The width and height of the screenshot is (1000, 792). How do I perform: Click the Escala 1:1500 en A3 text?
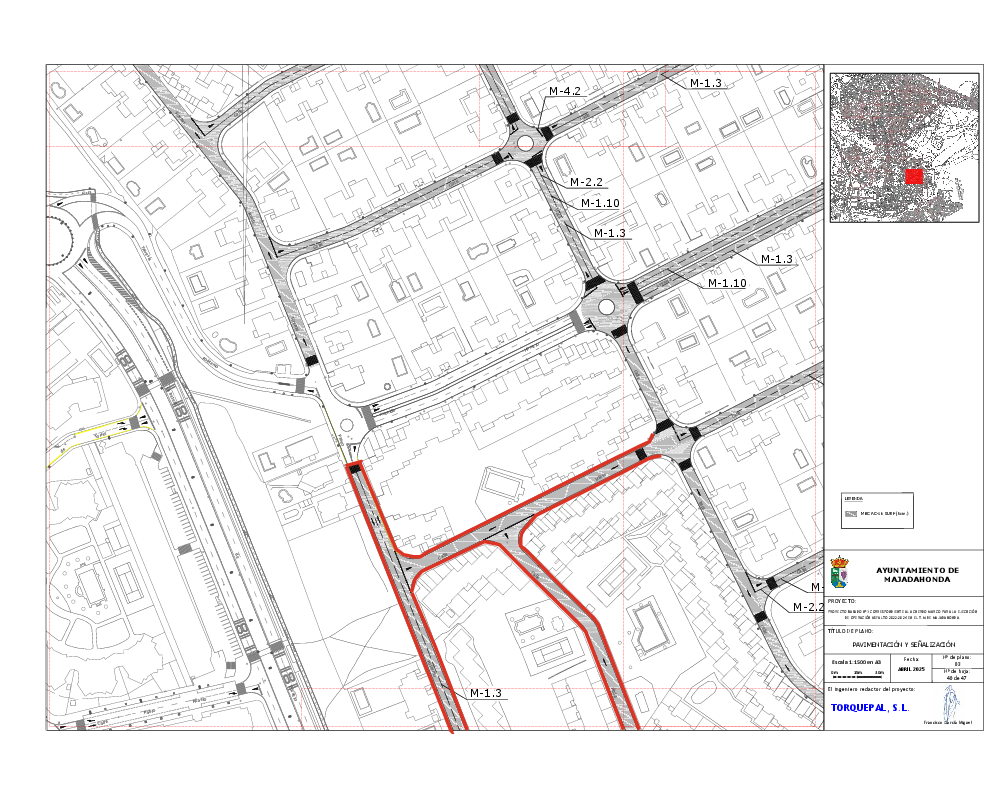(858, 663)
